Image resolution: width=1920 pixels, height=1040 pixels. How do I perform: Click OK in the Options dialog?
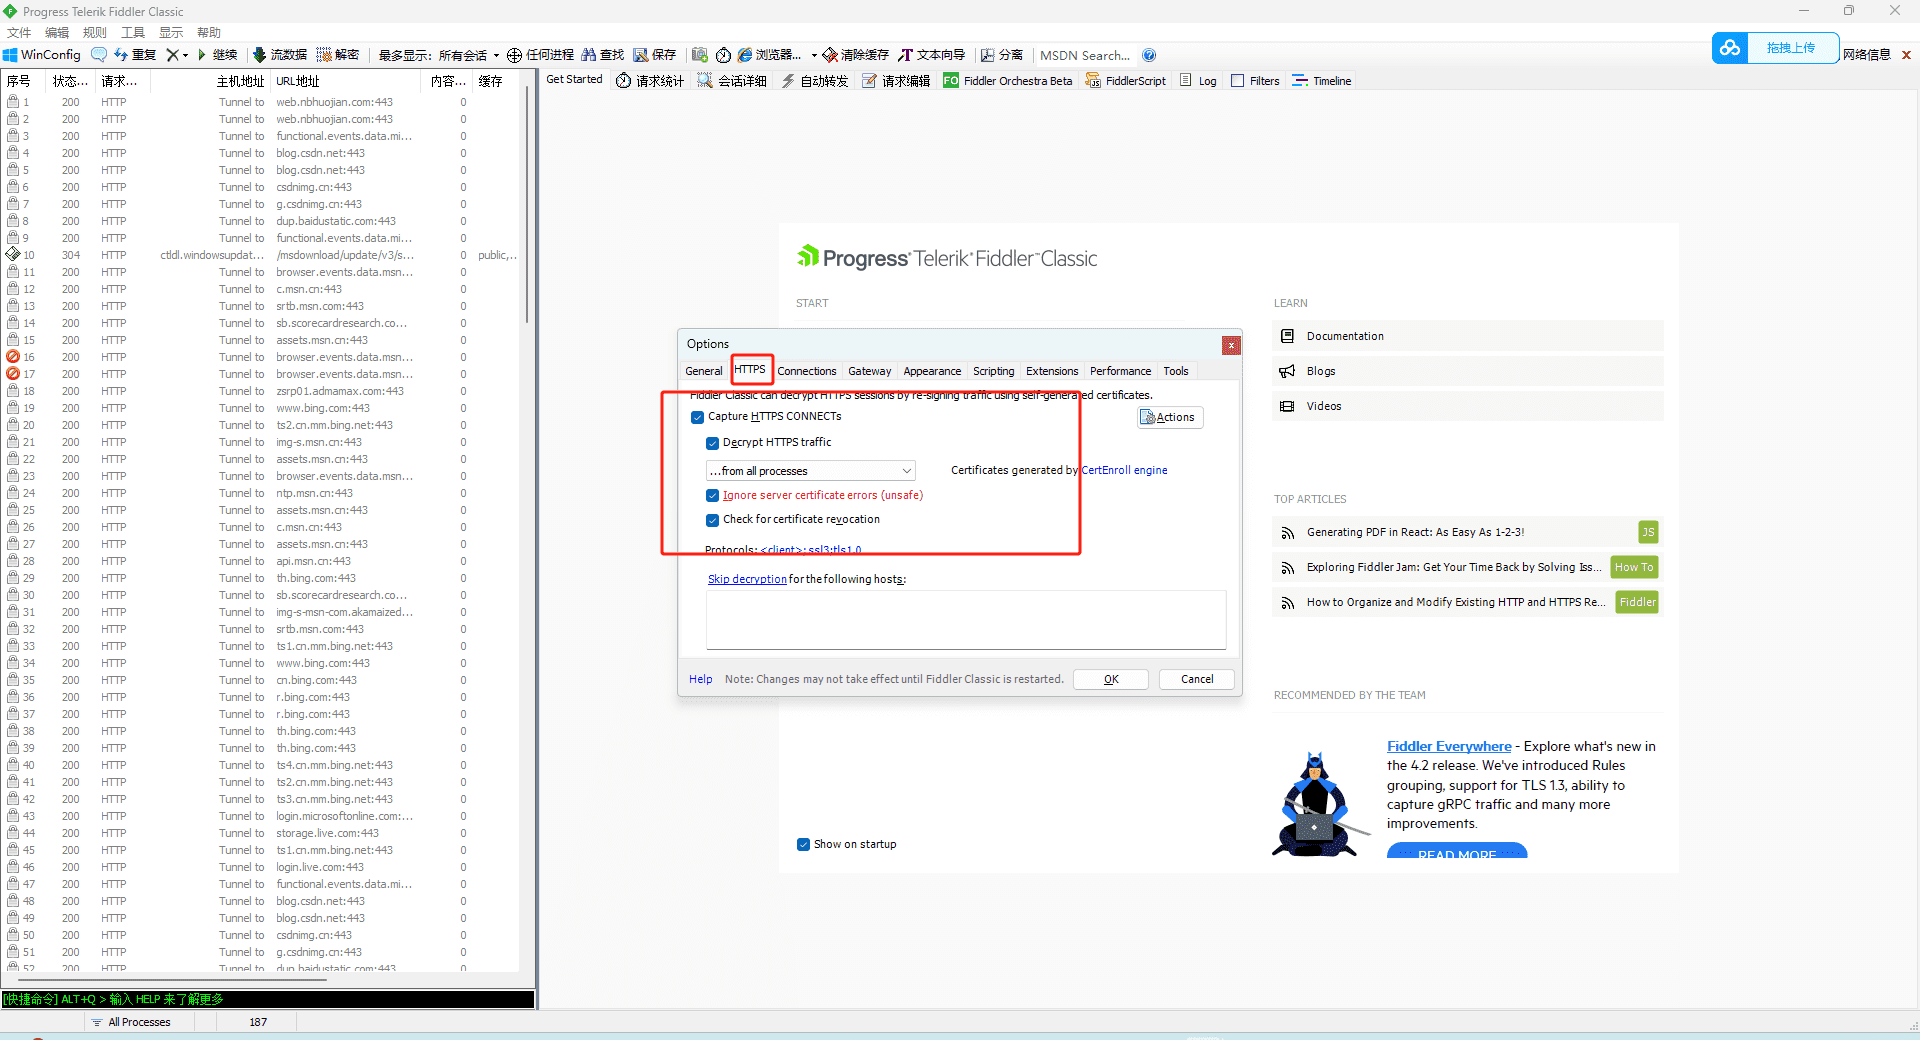pos(1111,679)
